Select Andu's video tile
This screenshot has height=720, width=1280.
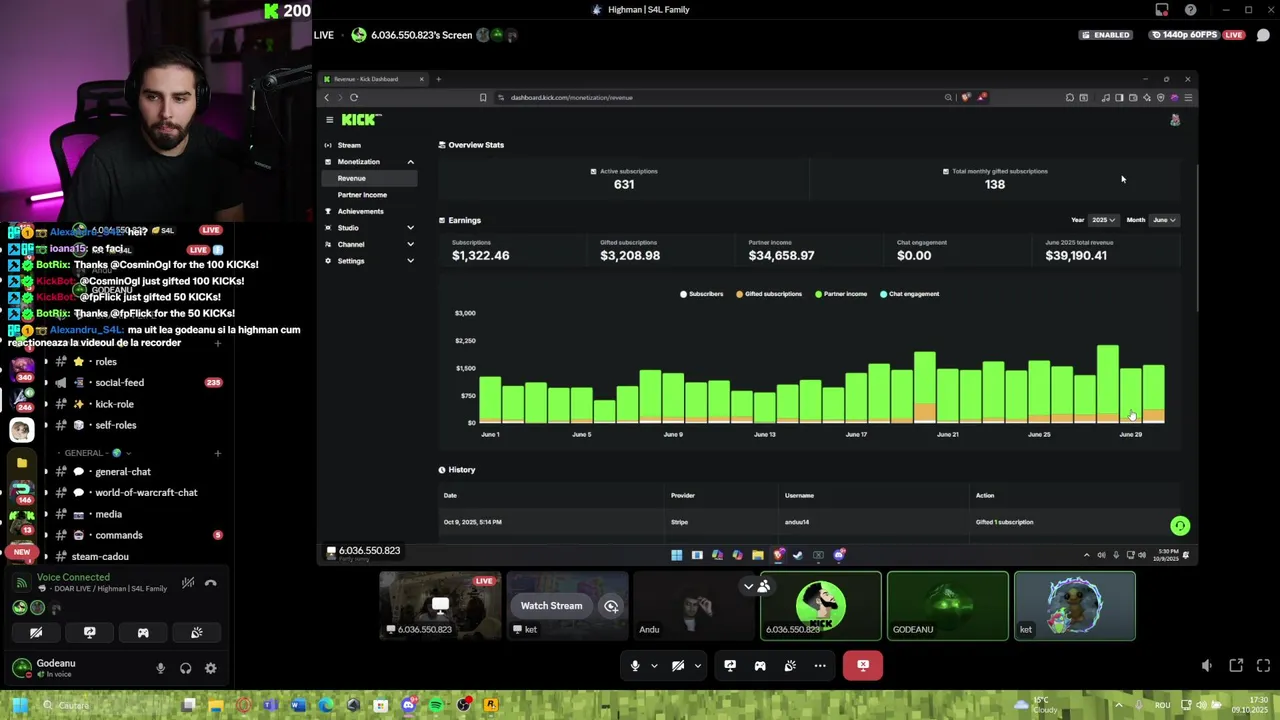click(694, 605)
